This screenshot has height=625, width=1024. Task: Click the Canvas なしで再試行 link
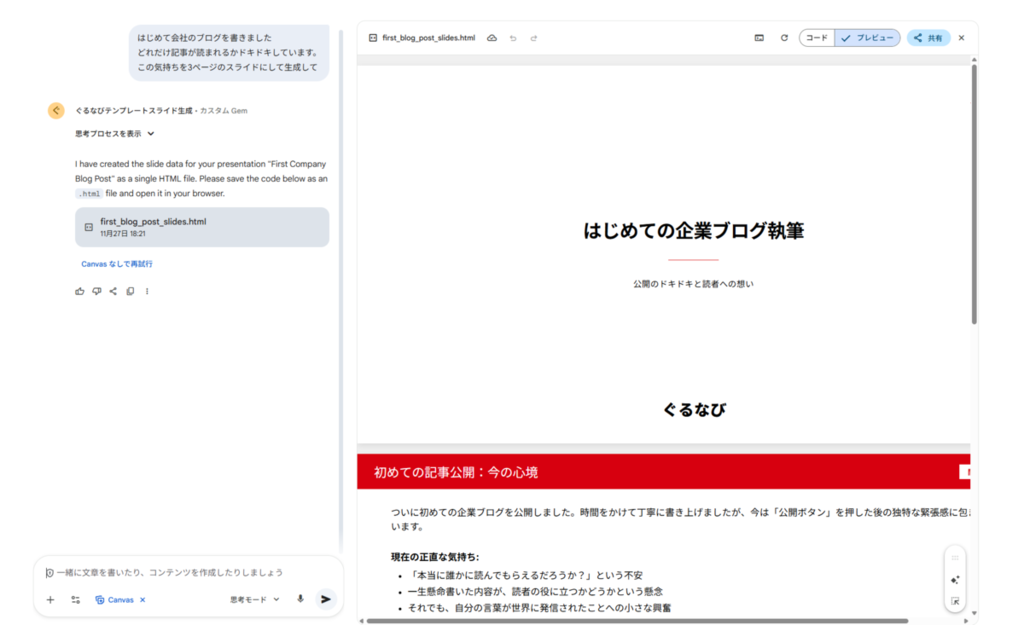click(117, 264)
